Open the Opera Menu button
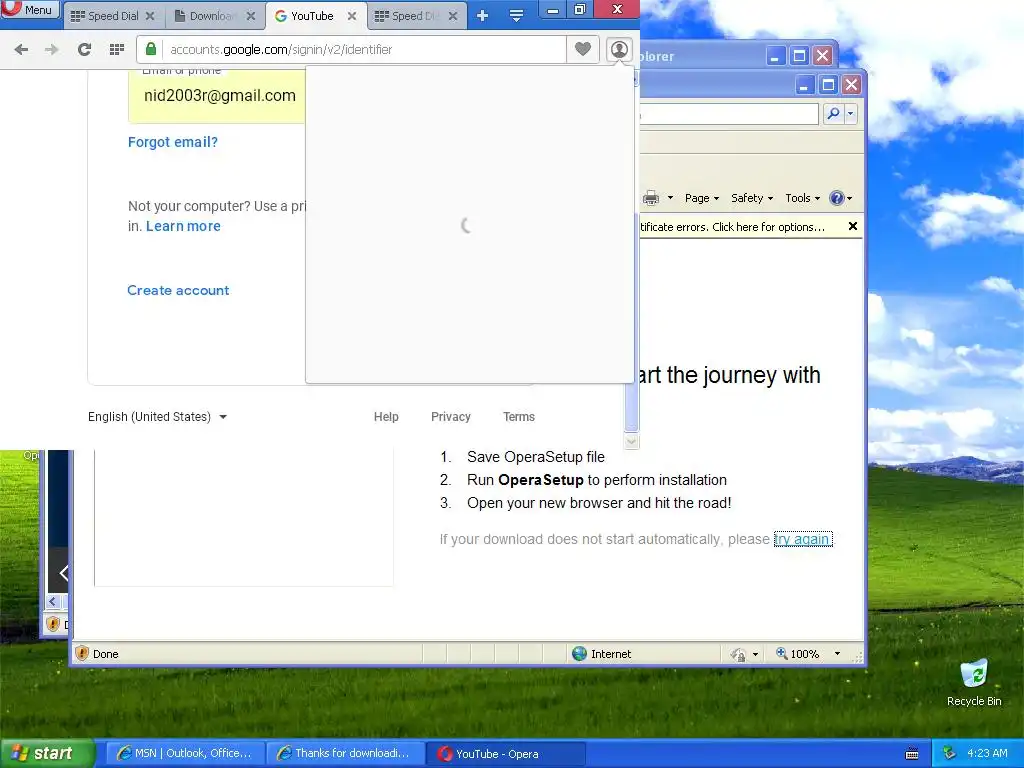 click(x=30, y=10)
